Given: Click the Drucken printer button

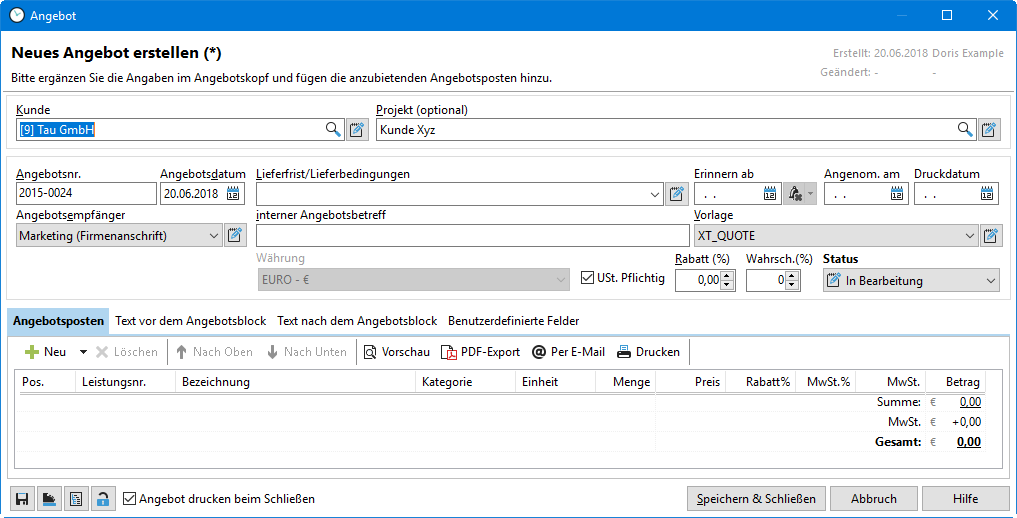Looking at the screenshot, I should [648, 352].
